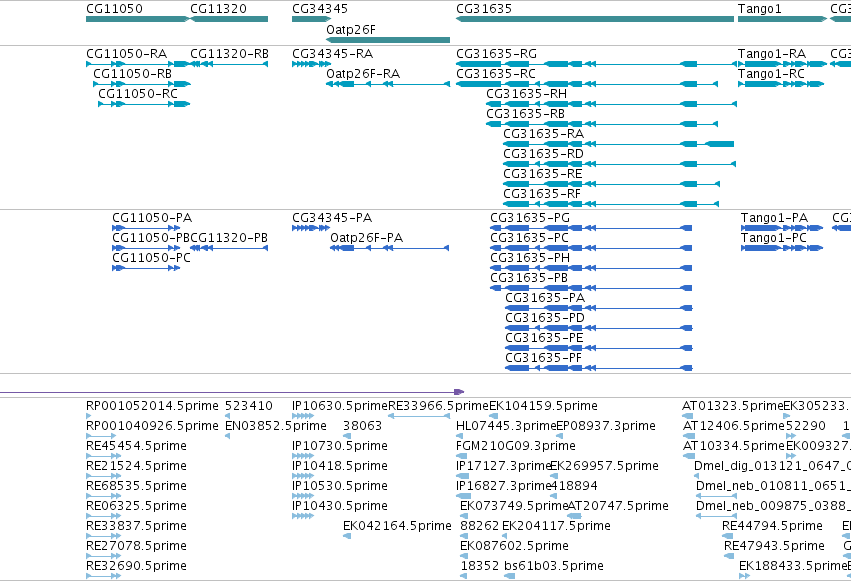Select EST RE68535.5prime

coord(136,486)
